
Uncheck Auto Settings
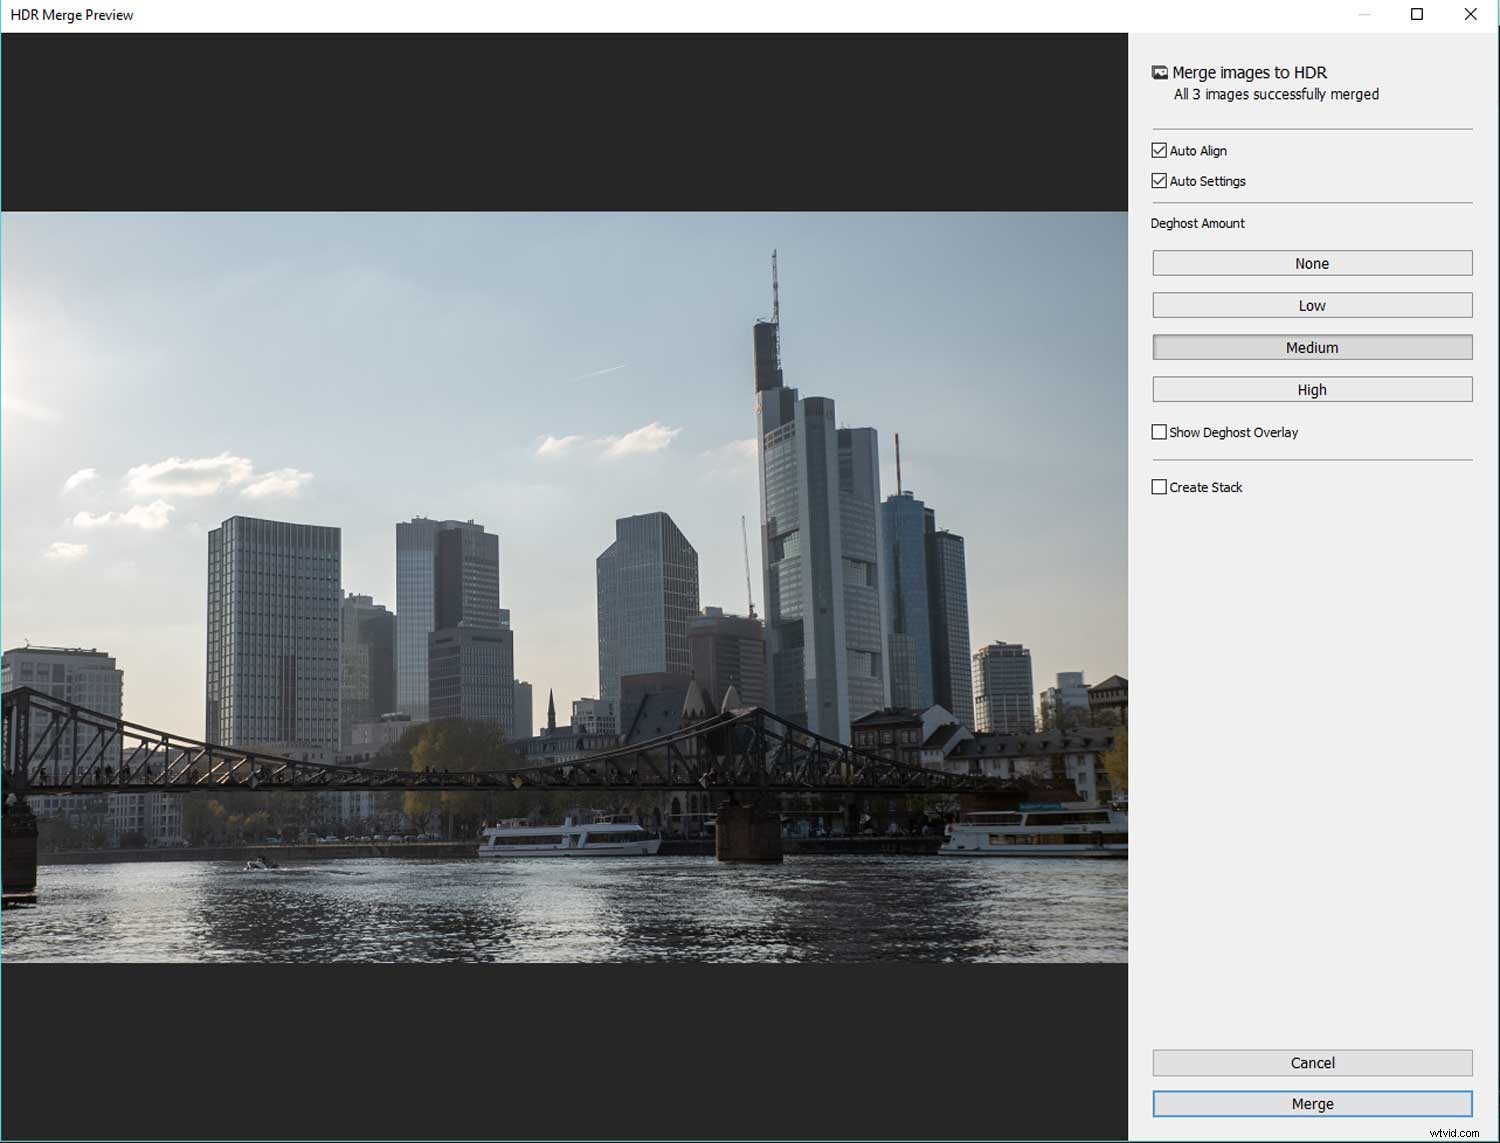(1160, 181)
